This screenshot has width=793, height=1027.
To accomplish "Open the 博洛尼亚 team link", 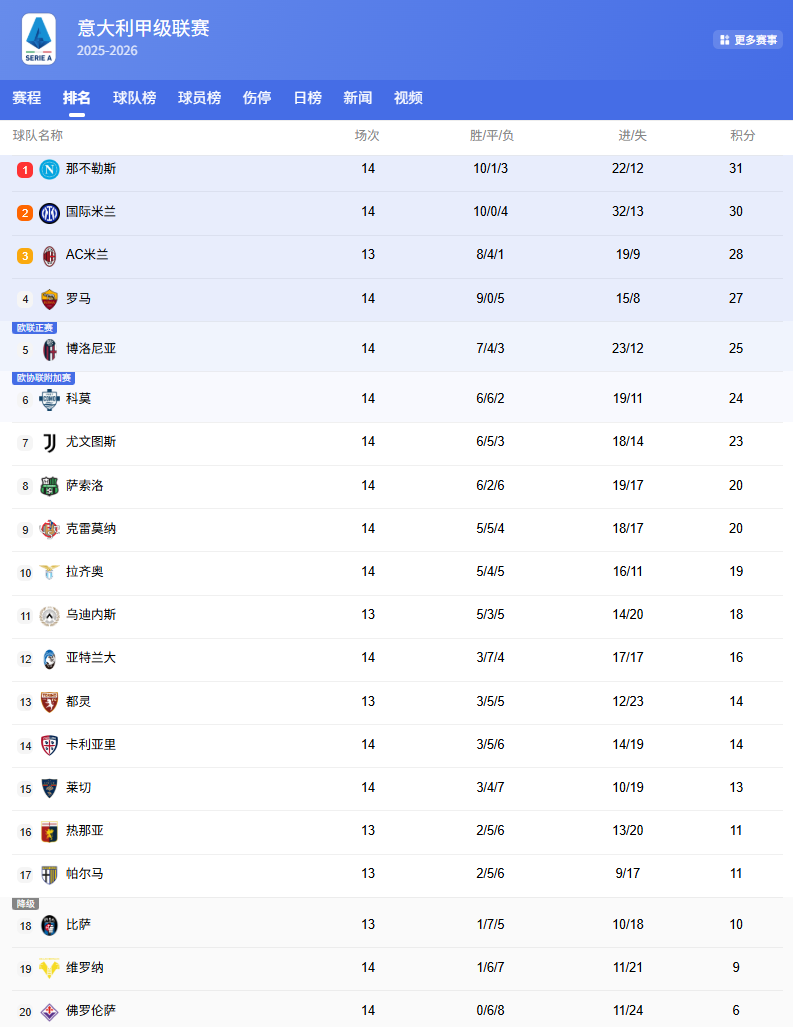I will coord(91,349).
